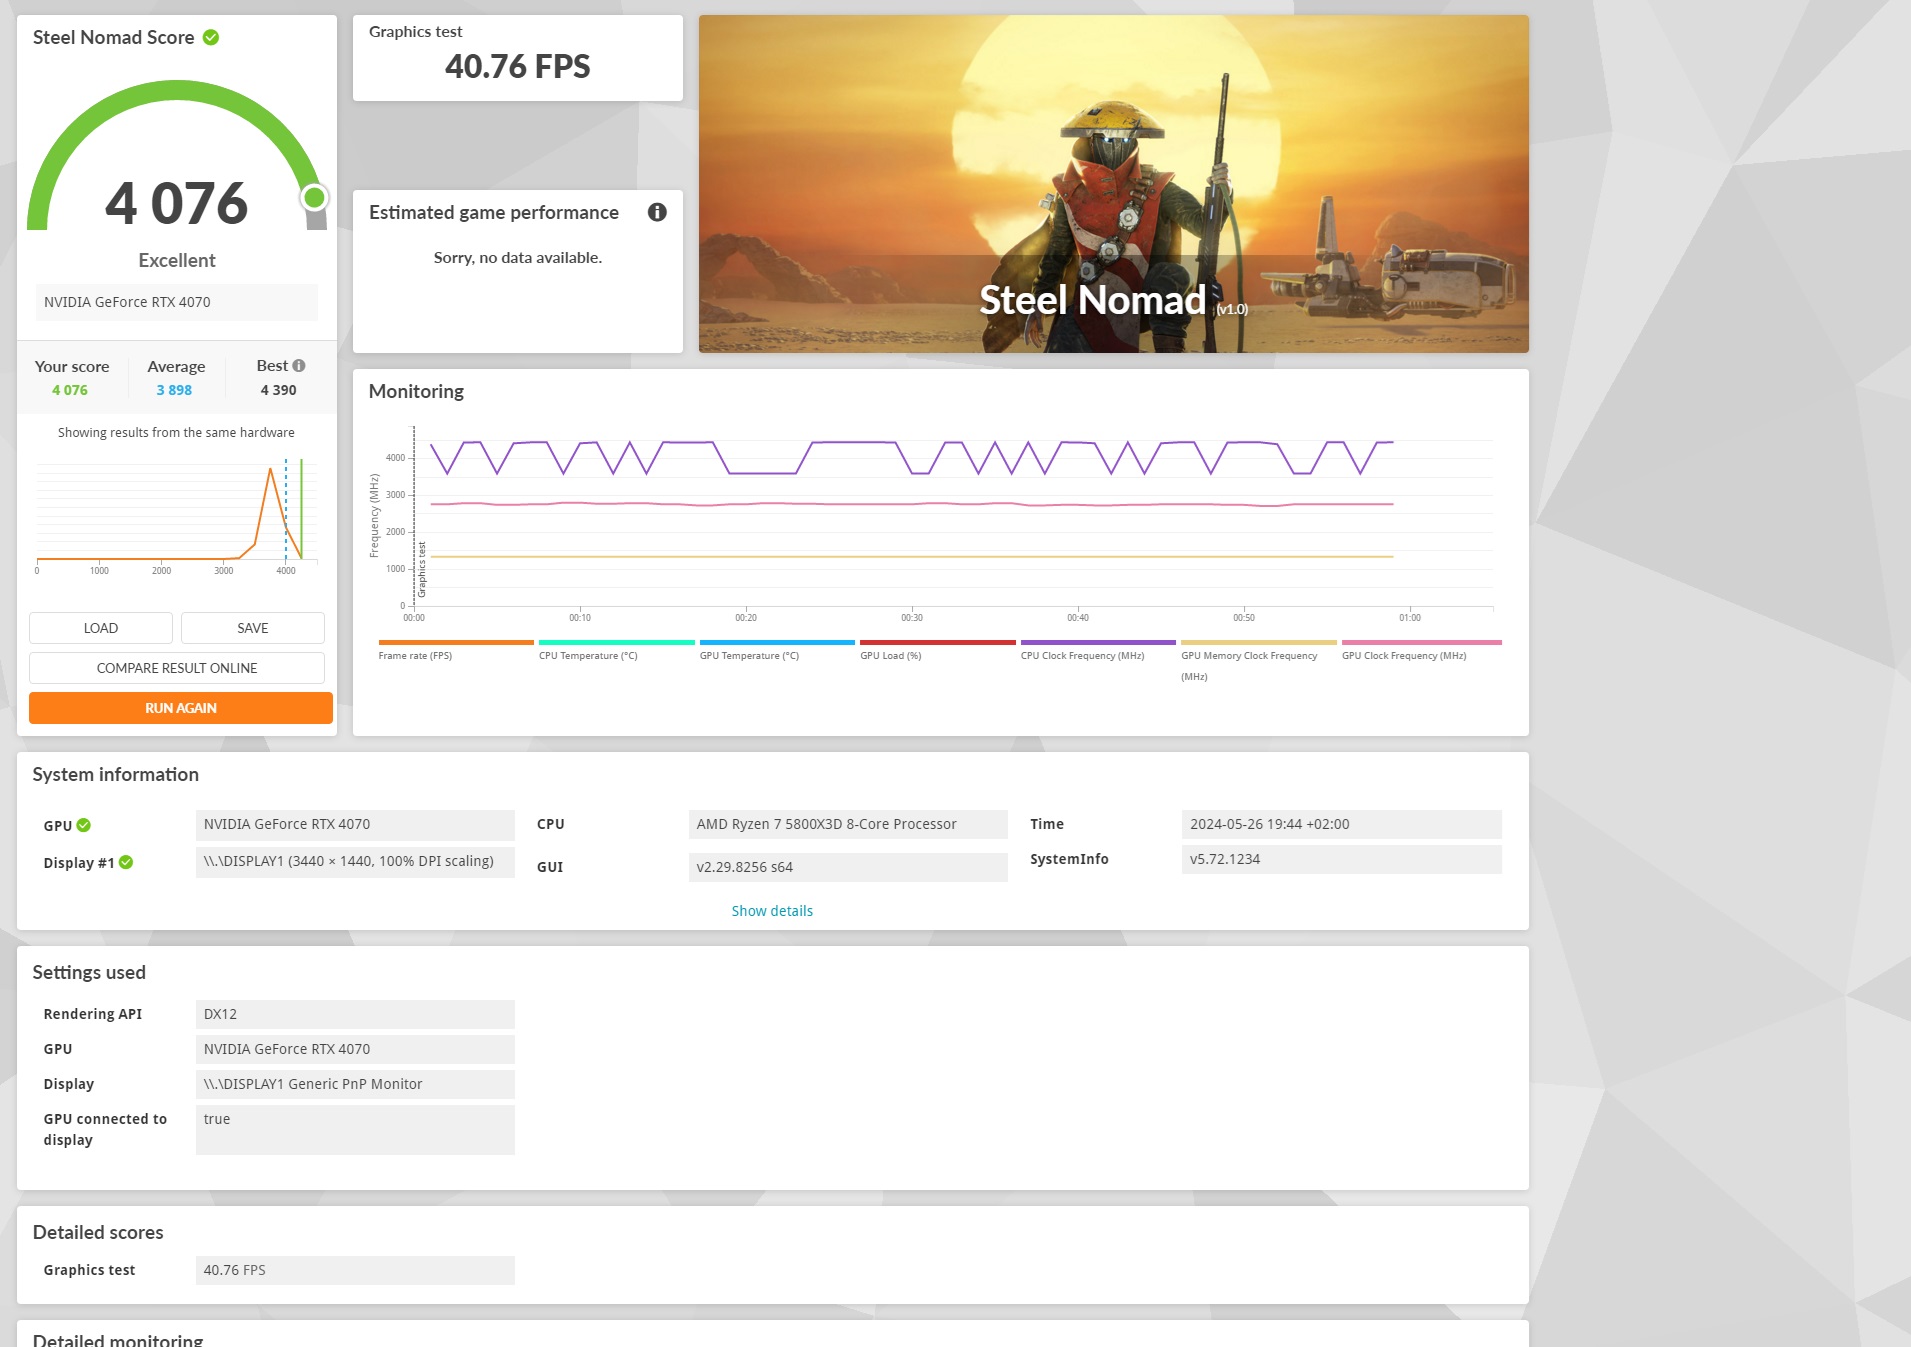Click the Time value 2024-05-26 19:44
The height and width of the screenshot is (1347, 1911).
click(1342, 824)
